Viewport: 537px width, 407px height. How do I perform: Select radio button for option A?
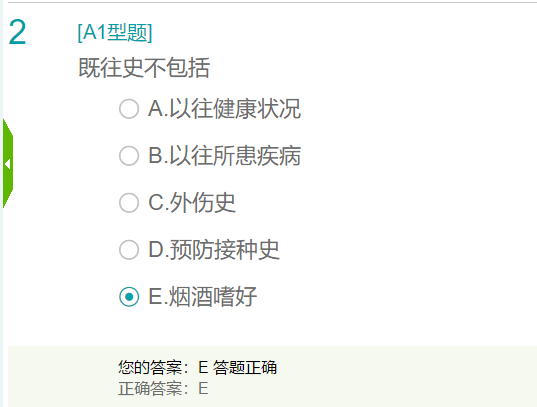click(x=129, y=109)
